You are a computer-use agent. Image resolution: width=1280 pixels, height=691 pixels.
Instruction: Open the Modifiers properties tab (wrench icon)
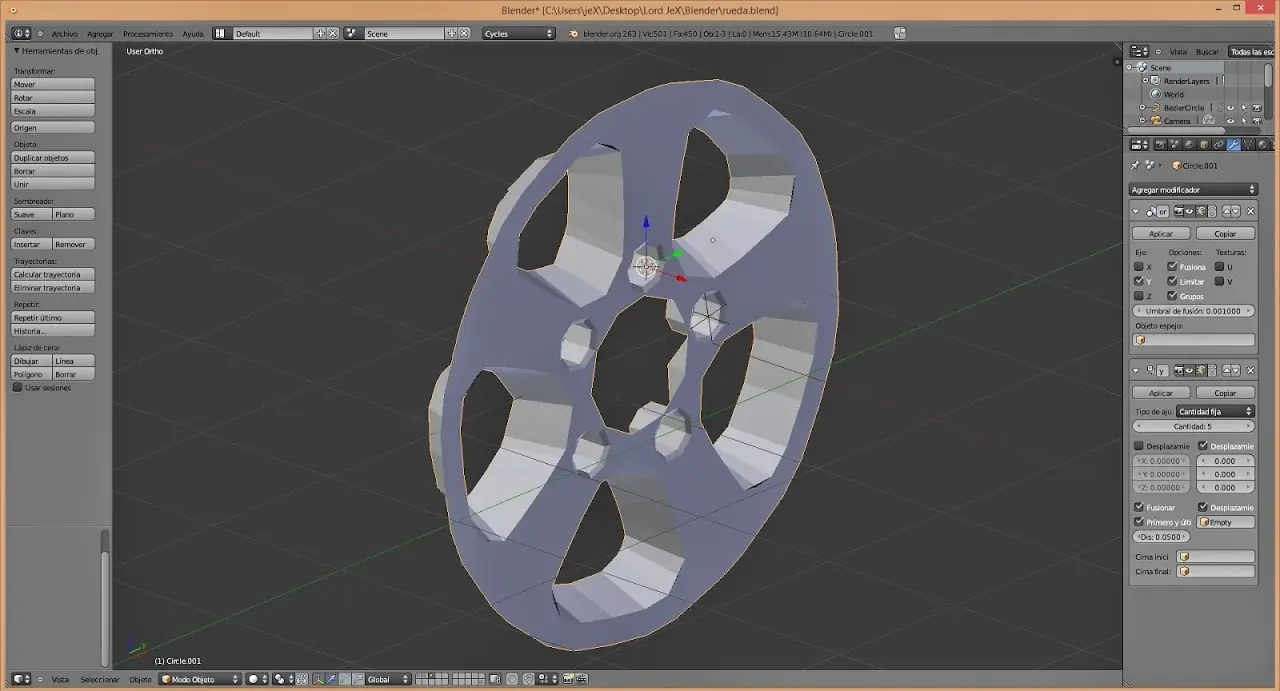pyautogui.click(x=1234, y=145)
